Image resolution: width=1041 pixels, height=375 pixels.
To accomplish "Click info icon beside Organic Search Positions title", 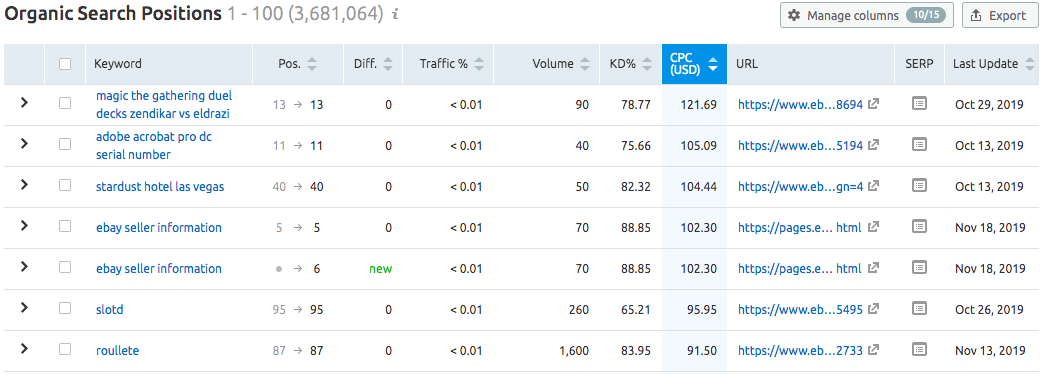I will click(x=395, y=14).
